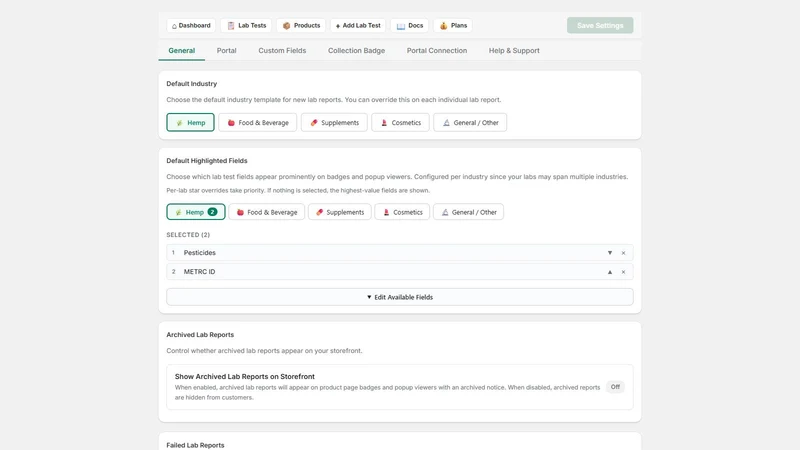The height and width of the screenshot is (450, 800).
Task: Select General / Other in Highlighted Fields
Action: tap(468, 212)
